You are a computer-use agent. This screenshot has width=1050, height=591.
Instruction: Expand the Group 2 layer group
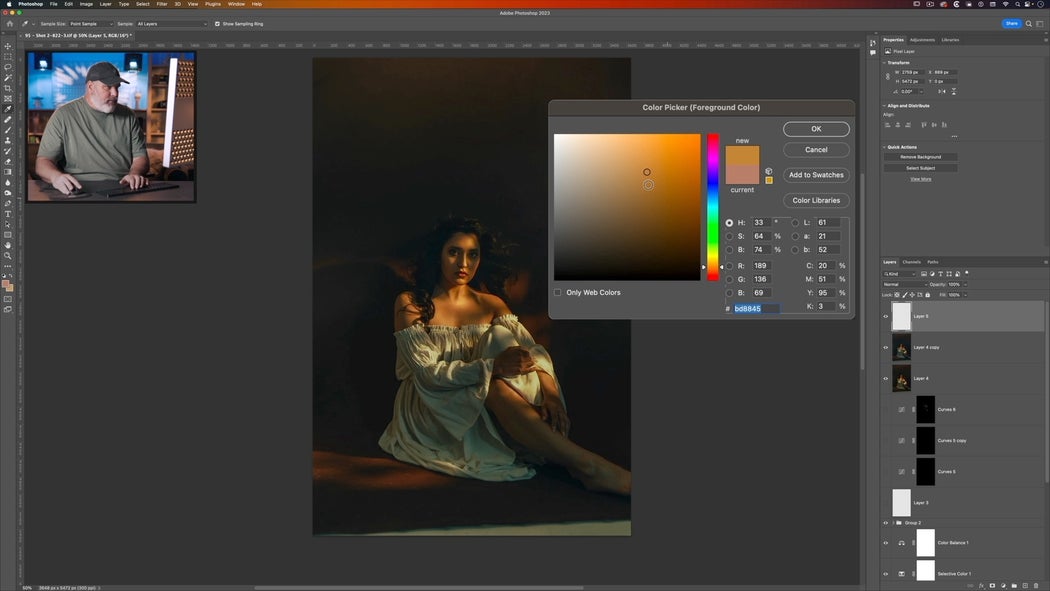[x=892, y=522]
